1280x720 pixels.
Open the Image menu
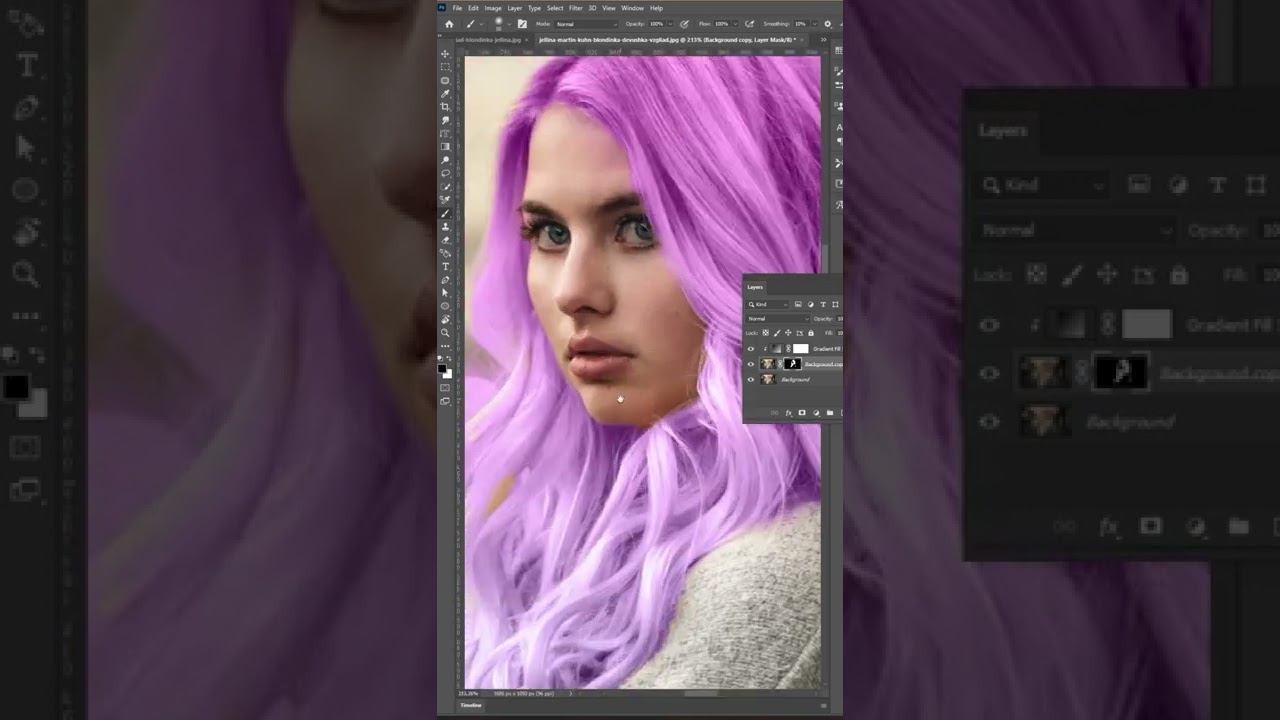(x=493, y=8)
